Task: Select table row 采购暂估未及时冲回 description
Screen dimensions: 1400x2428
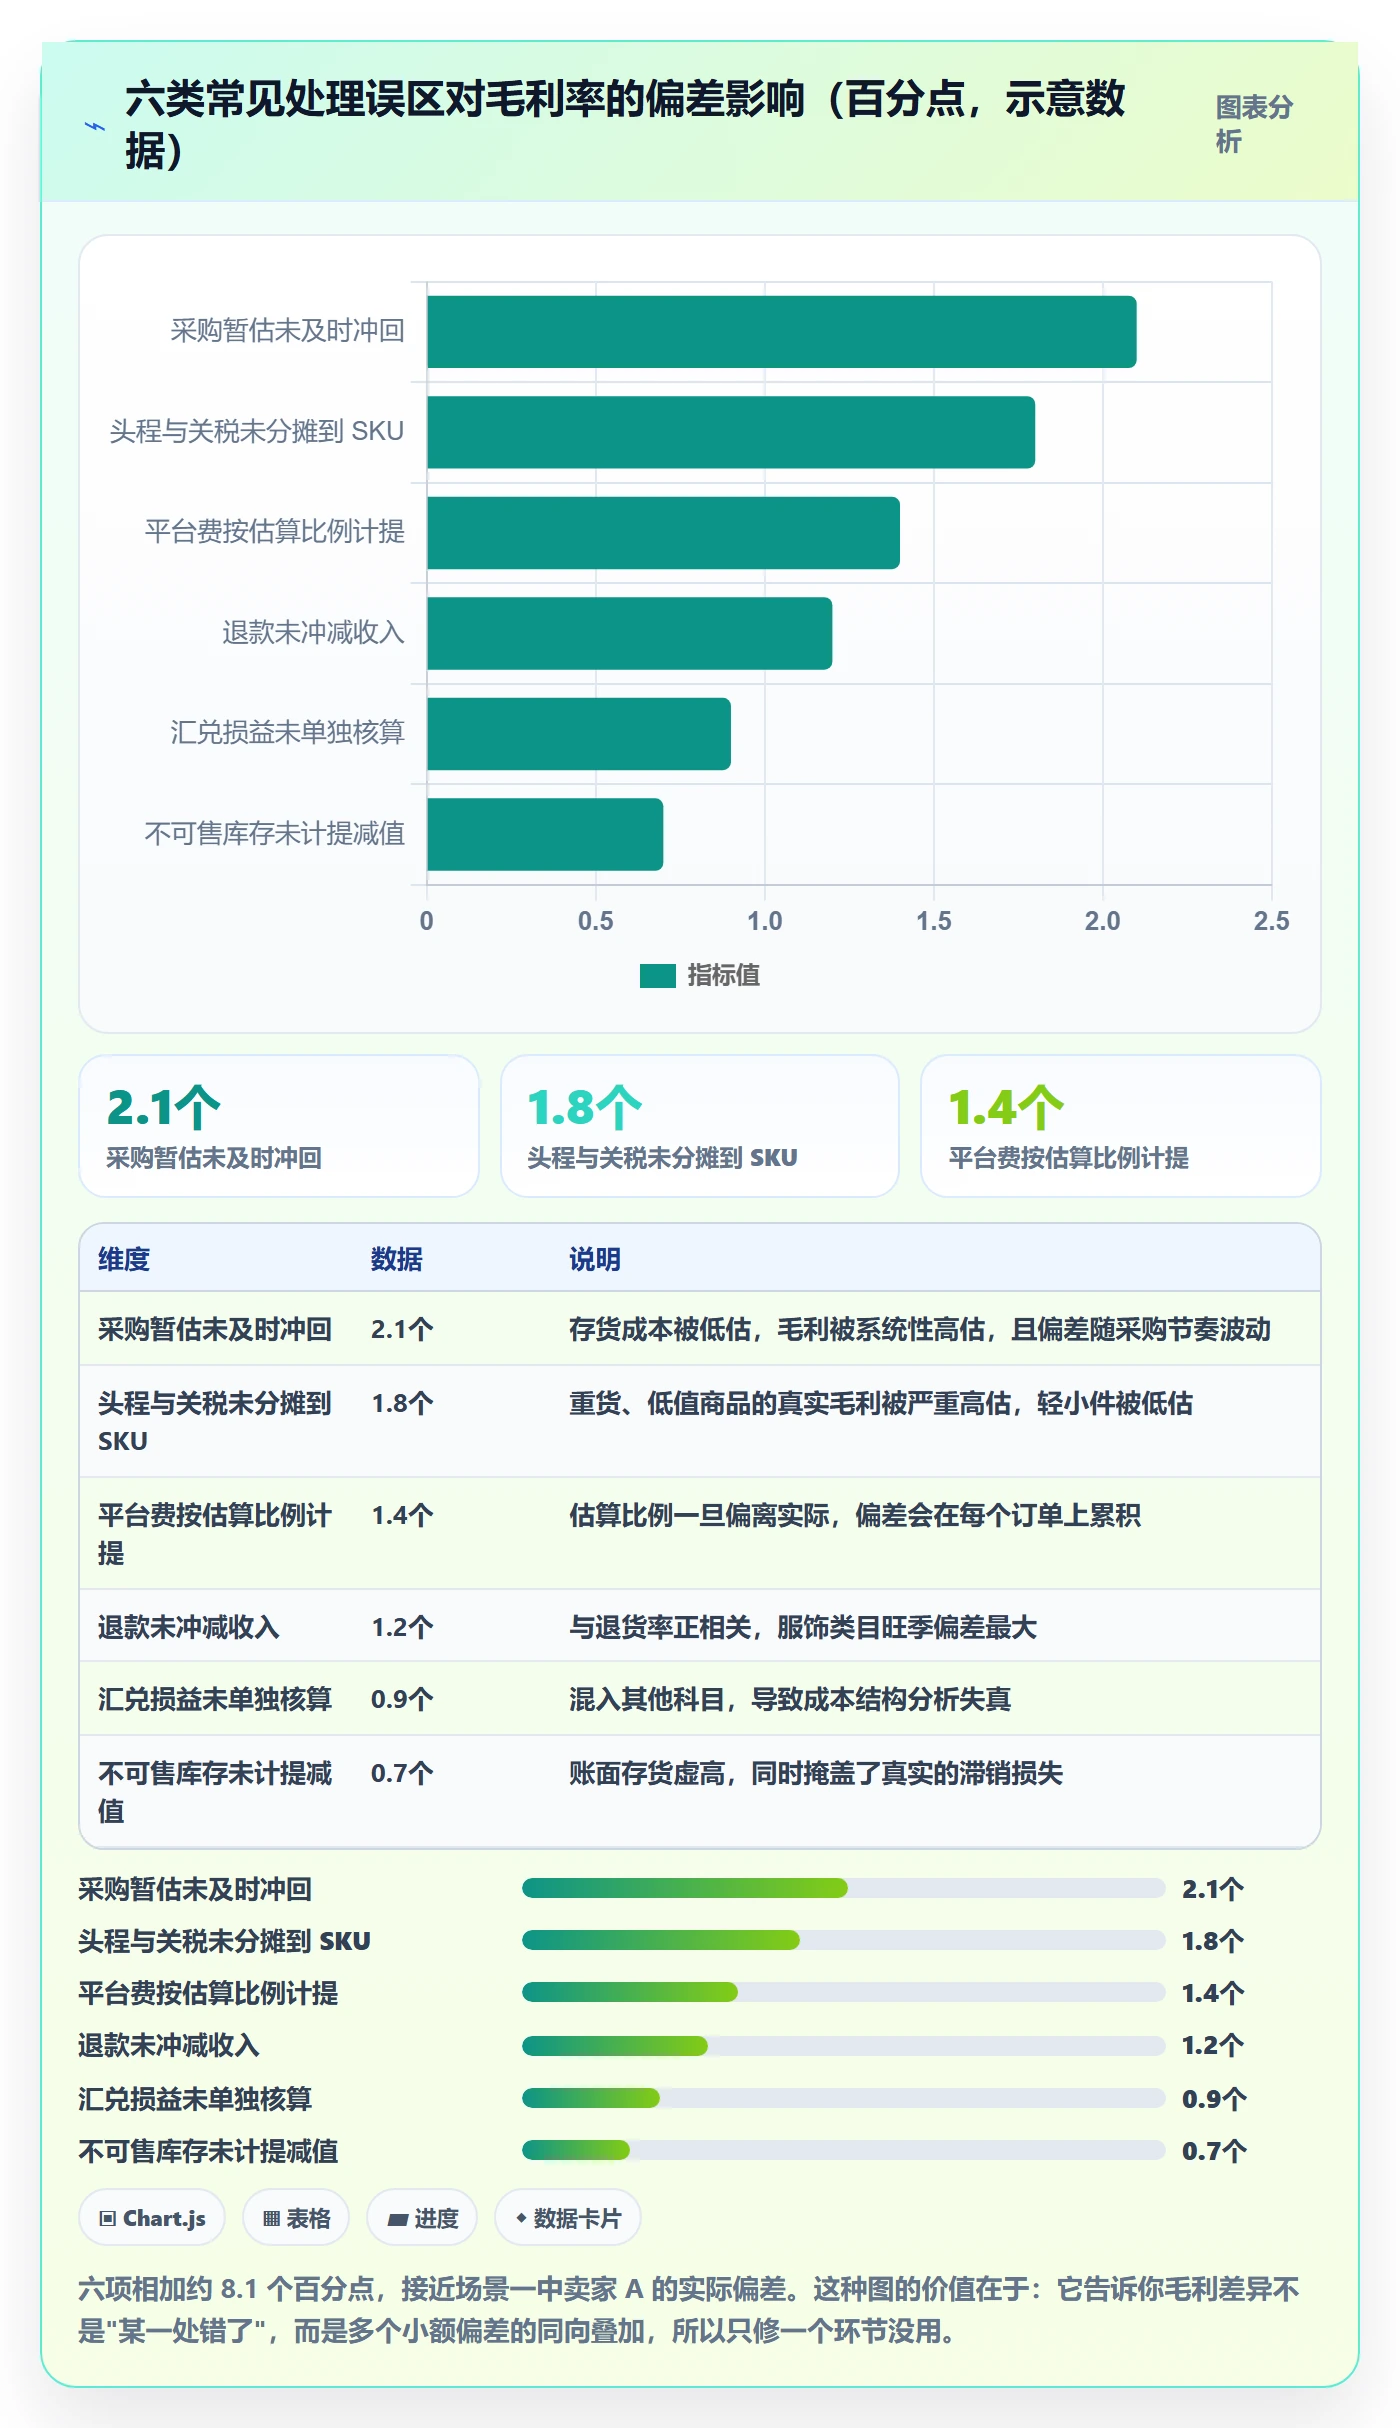Action: tap(920, 1329)
